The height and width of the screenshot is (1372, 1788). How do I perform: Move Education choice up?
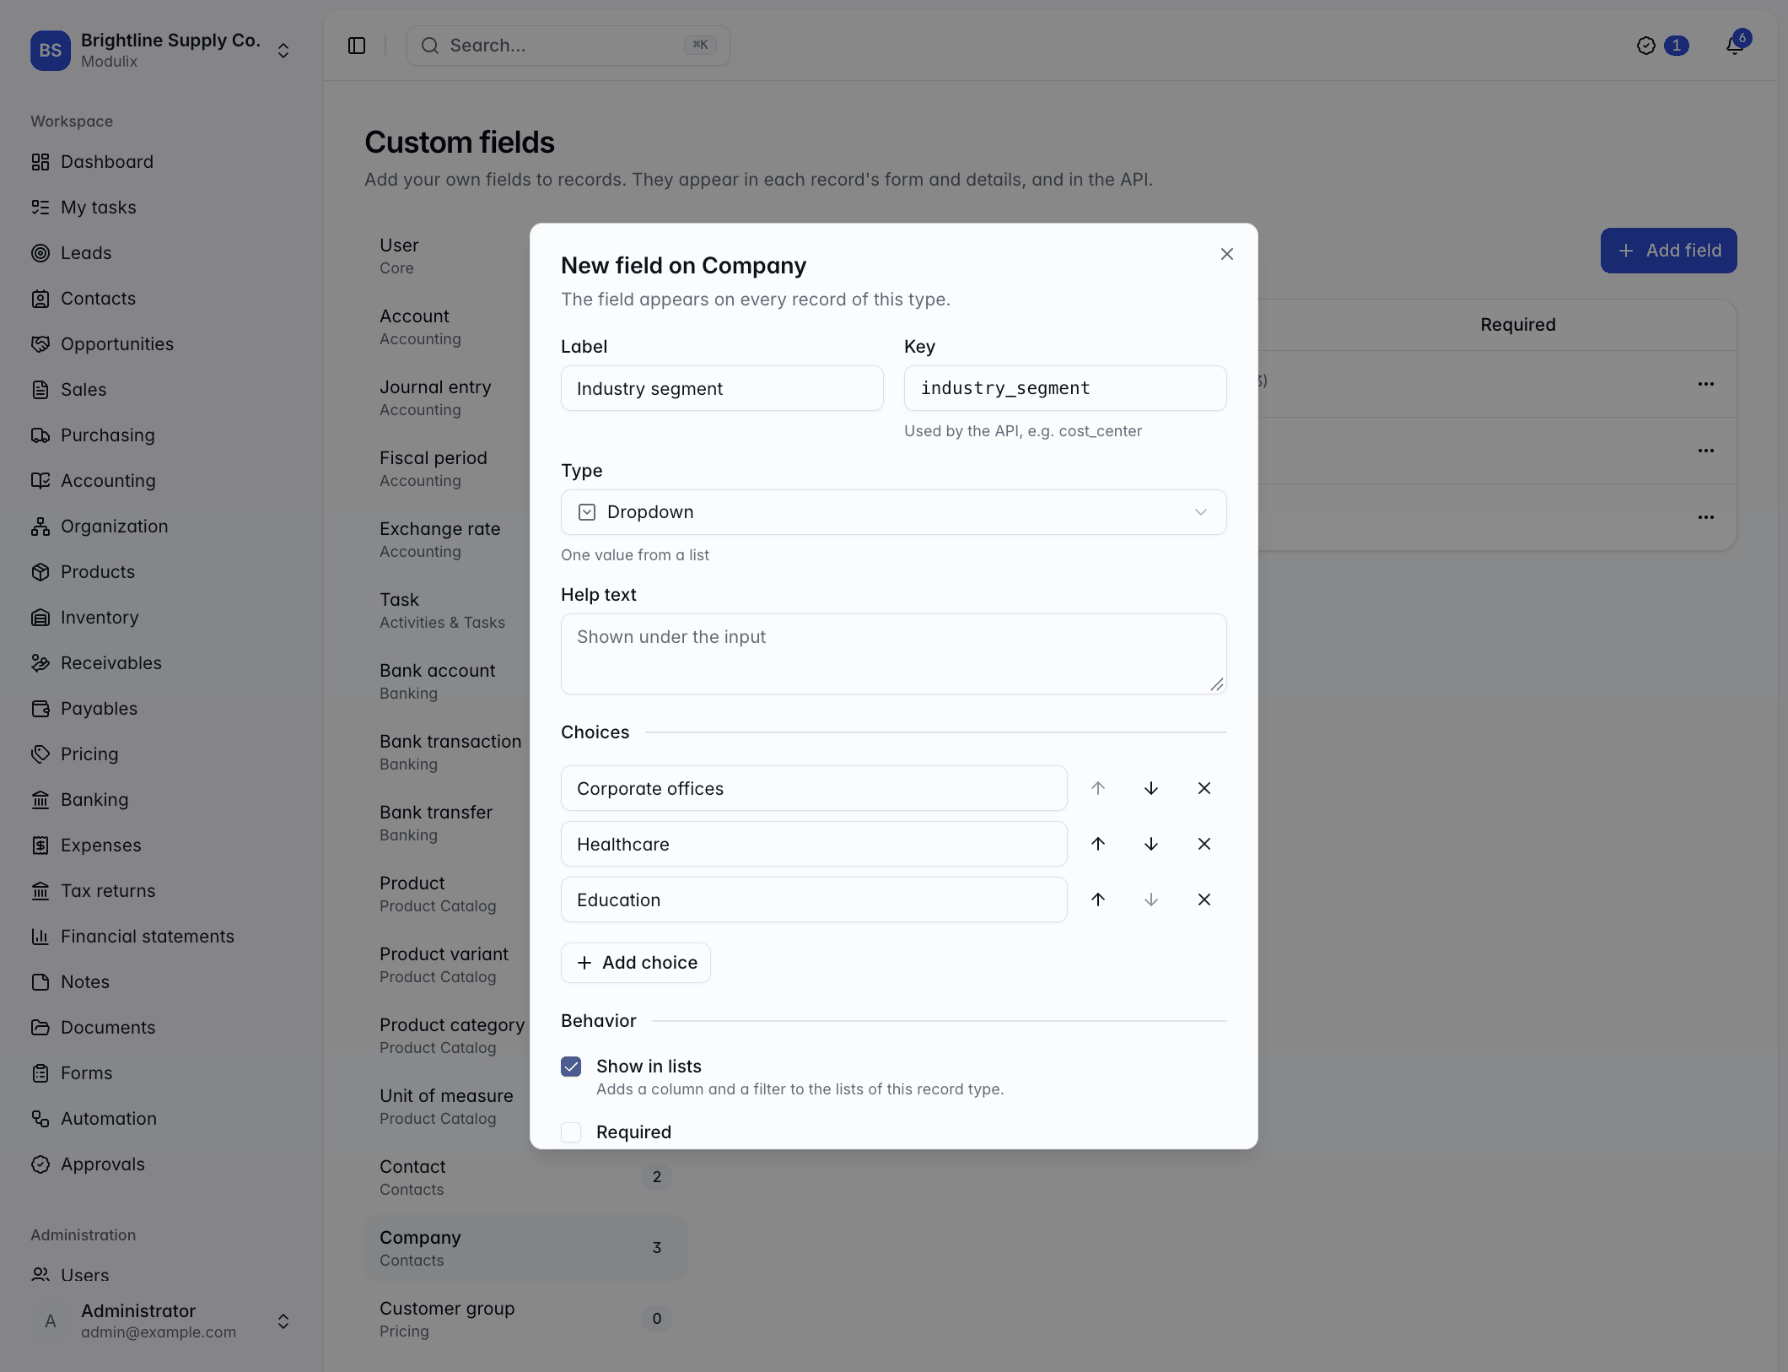(x=1098, y=900)
